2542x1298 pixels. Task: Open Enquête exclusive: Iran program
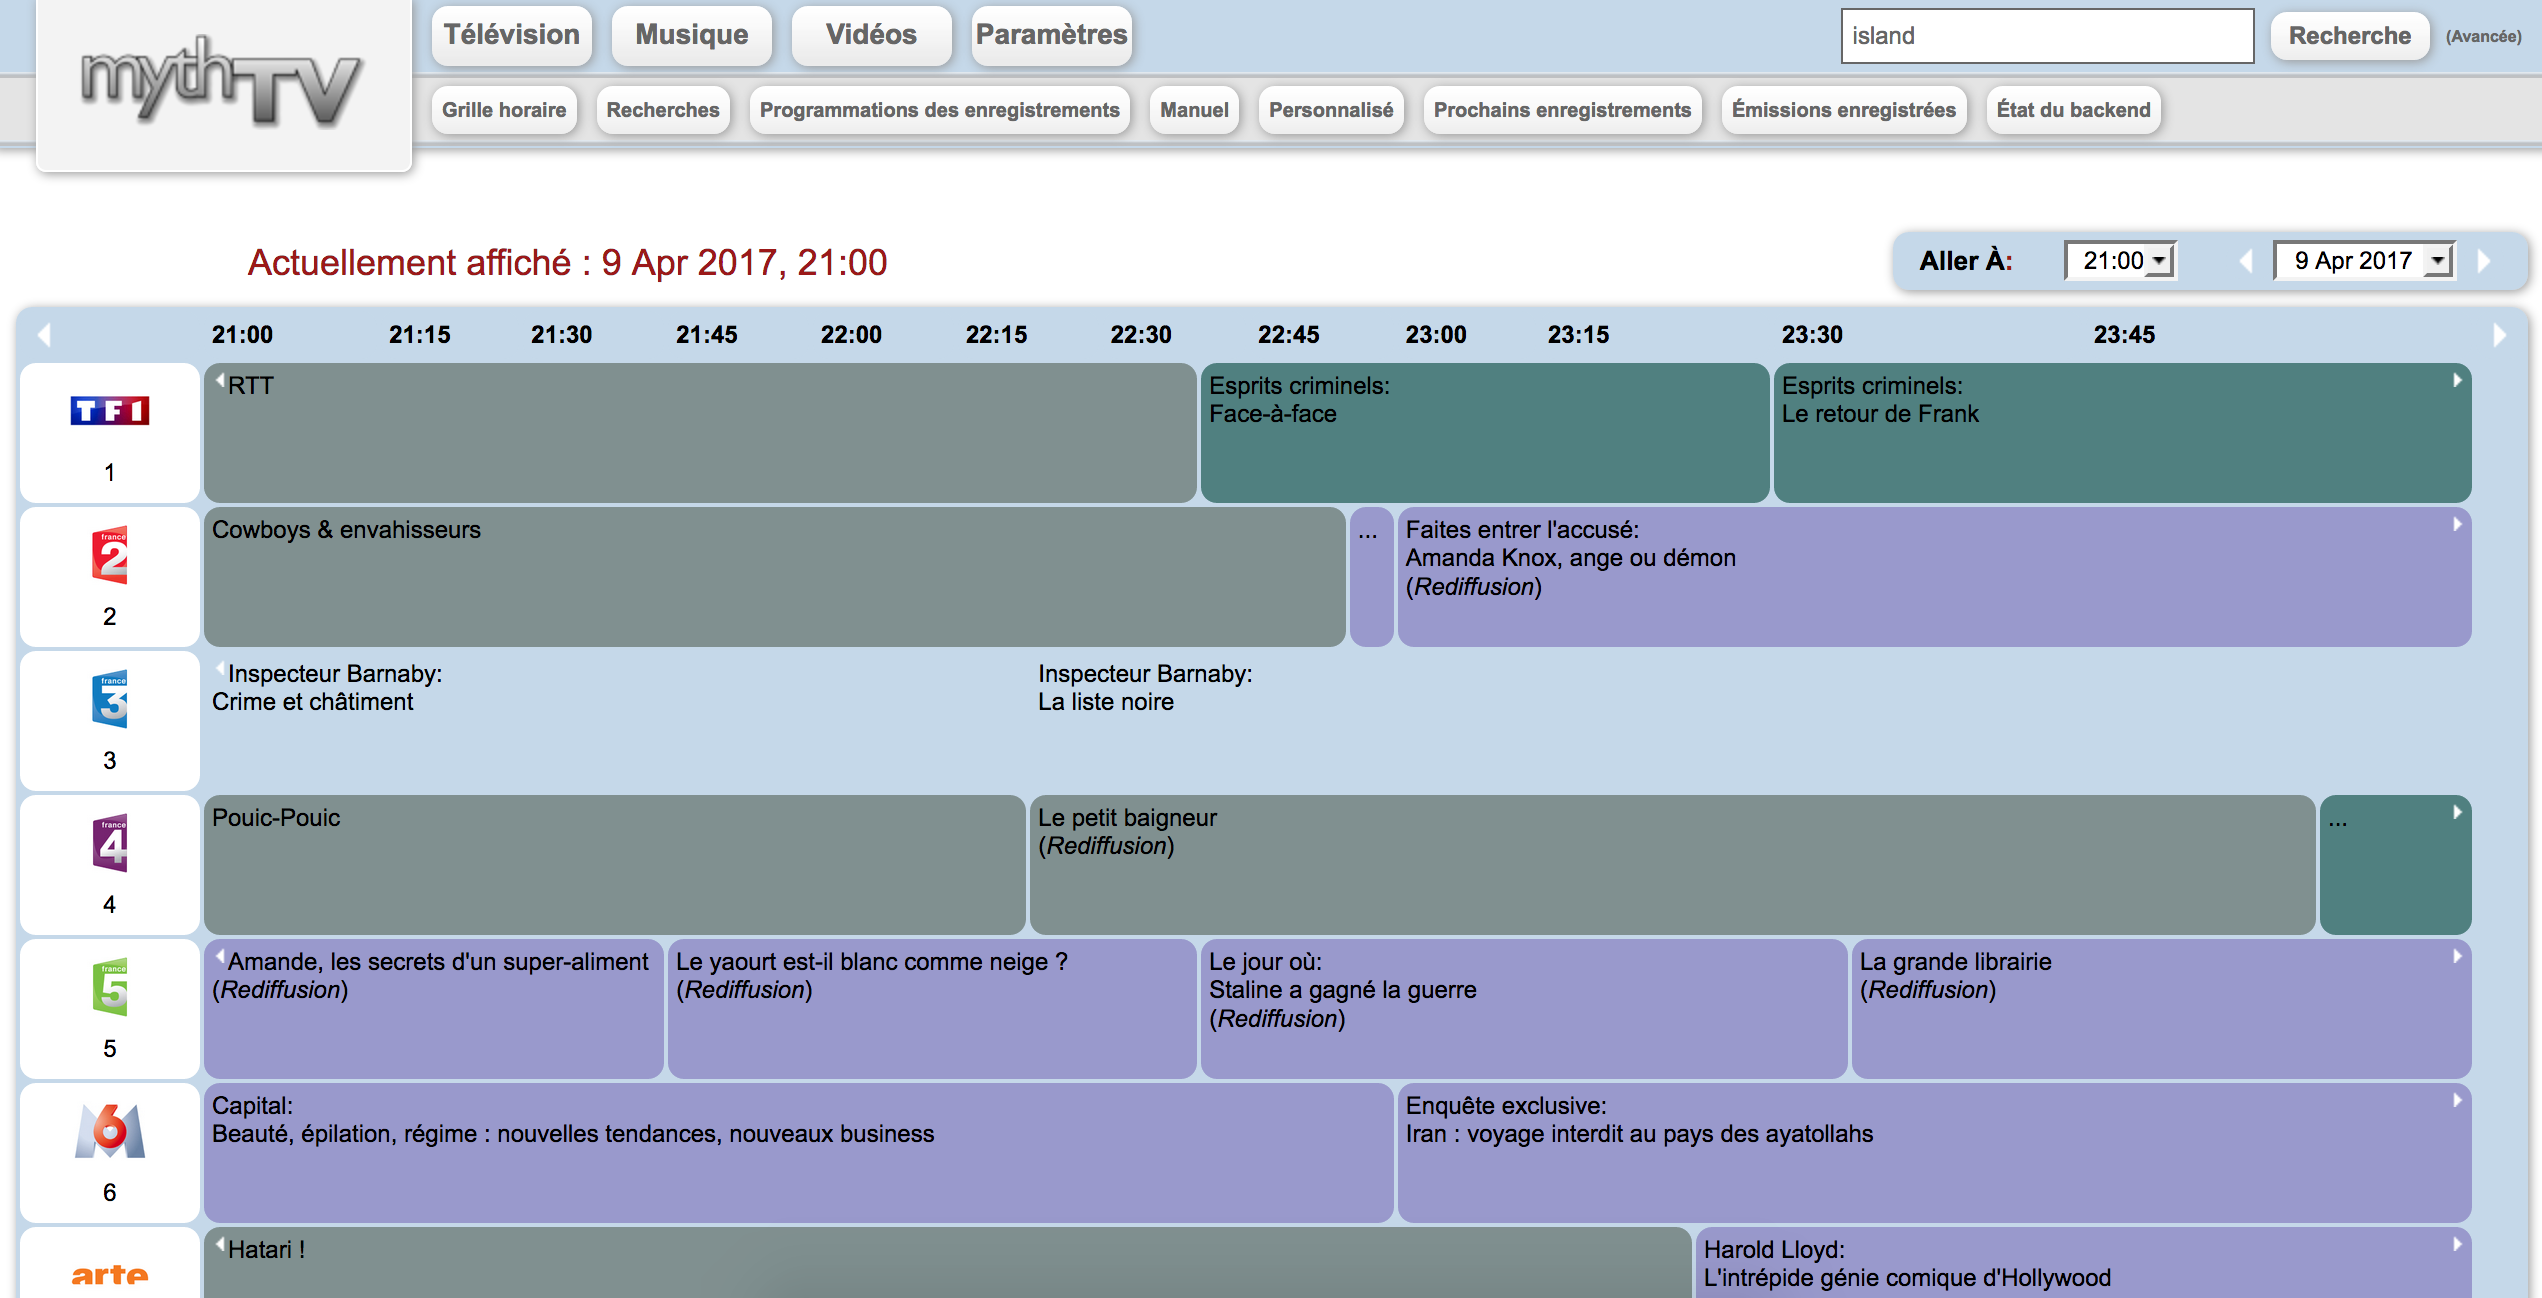(x=1934, y=1153)
